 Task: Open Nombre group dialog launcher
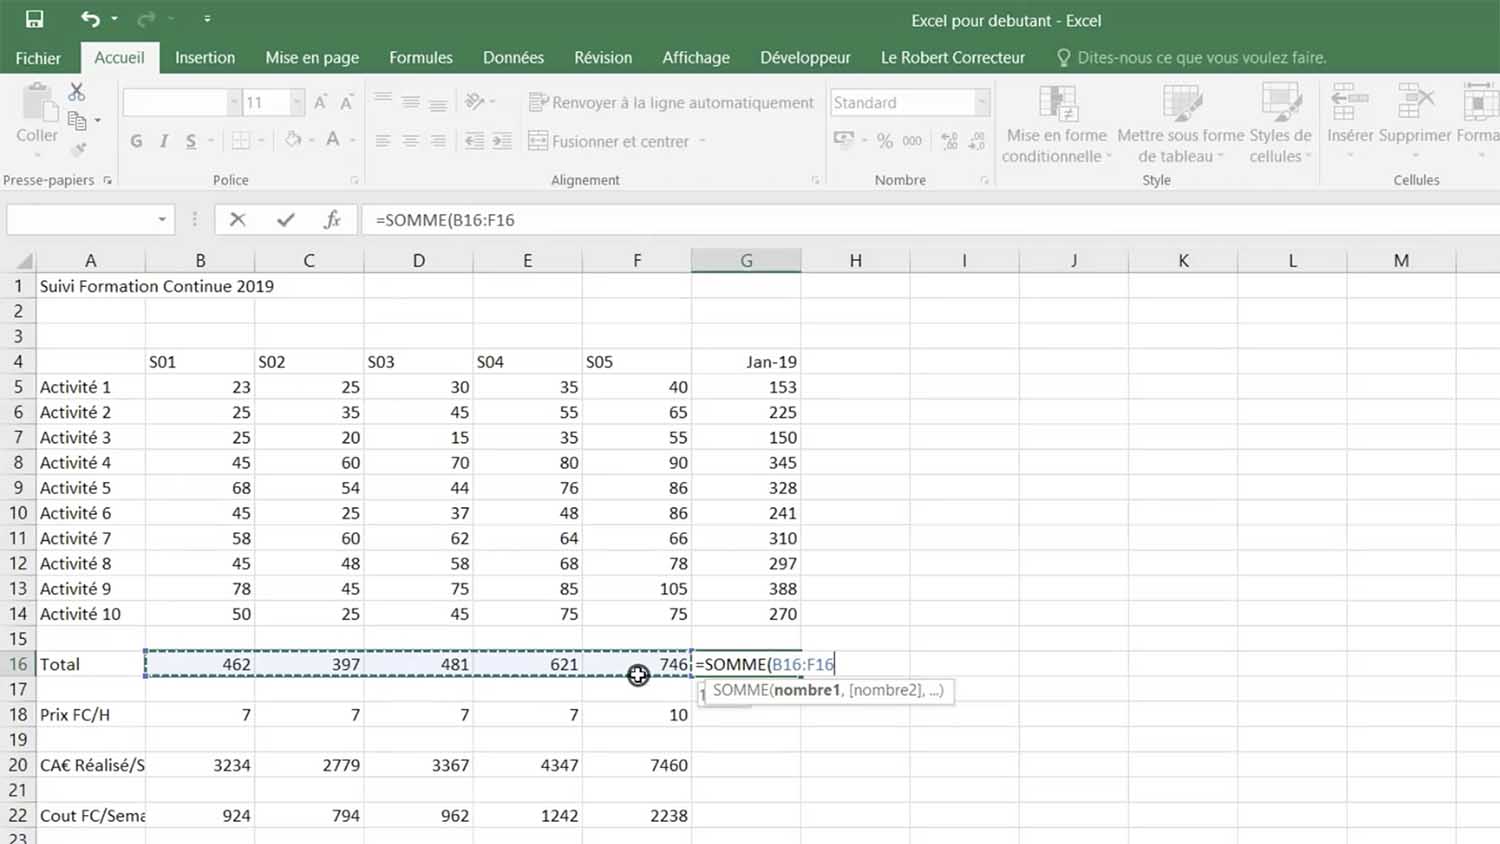tap(984, 181)
